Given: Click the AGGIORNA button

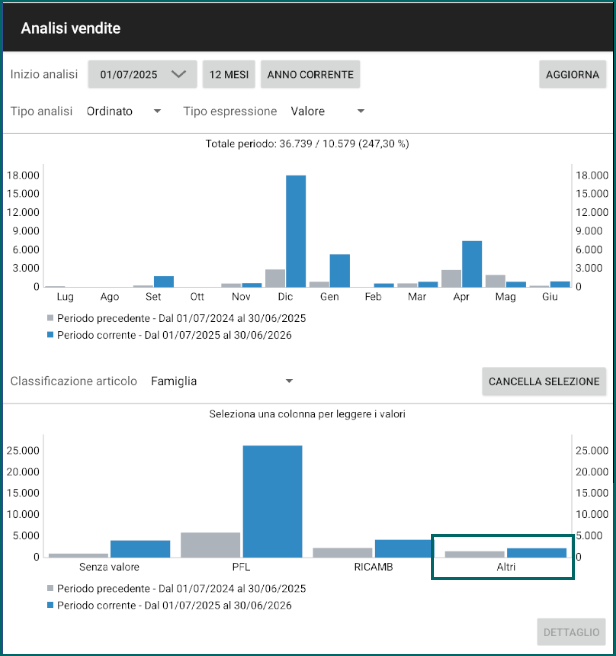Looking at the screenshot, I should click(572, 74).
